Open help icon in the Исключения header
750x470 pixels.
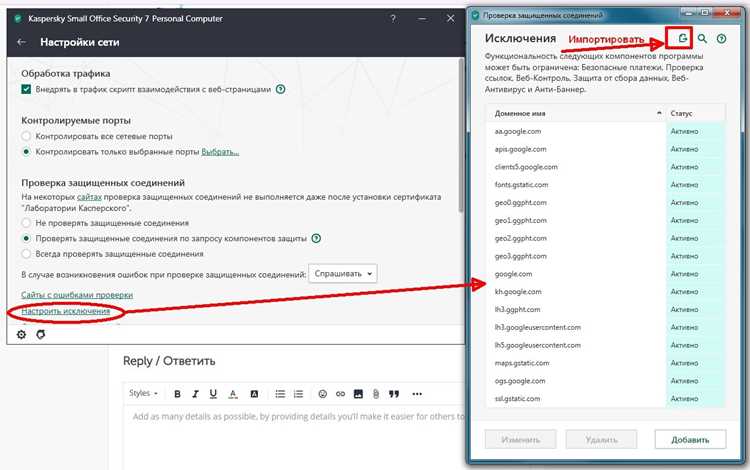click(x=721, y=39)
